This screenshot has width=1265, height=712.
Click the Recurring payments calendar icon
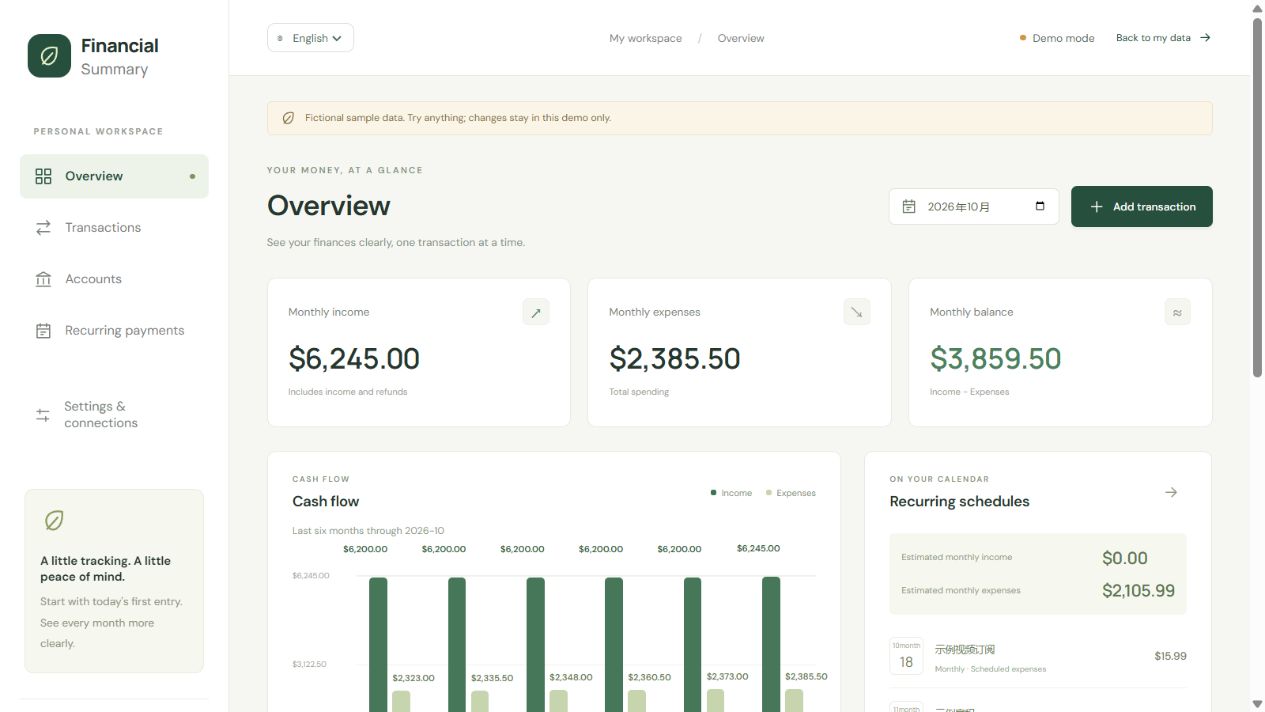coord(43,331)
